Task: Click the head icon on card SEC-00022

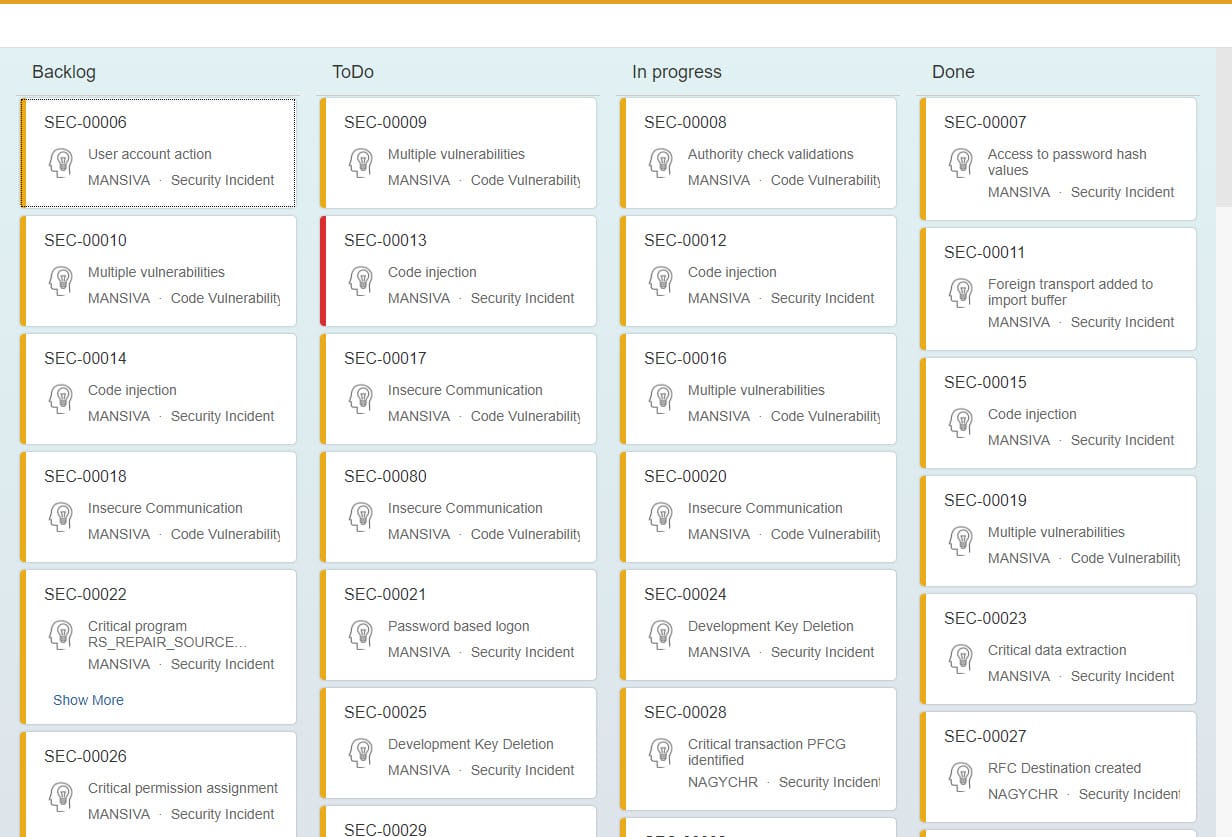Action: click(x=62, y=634)
